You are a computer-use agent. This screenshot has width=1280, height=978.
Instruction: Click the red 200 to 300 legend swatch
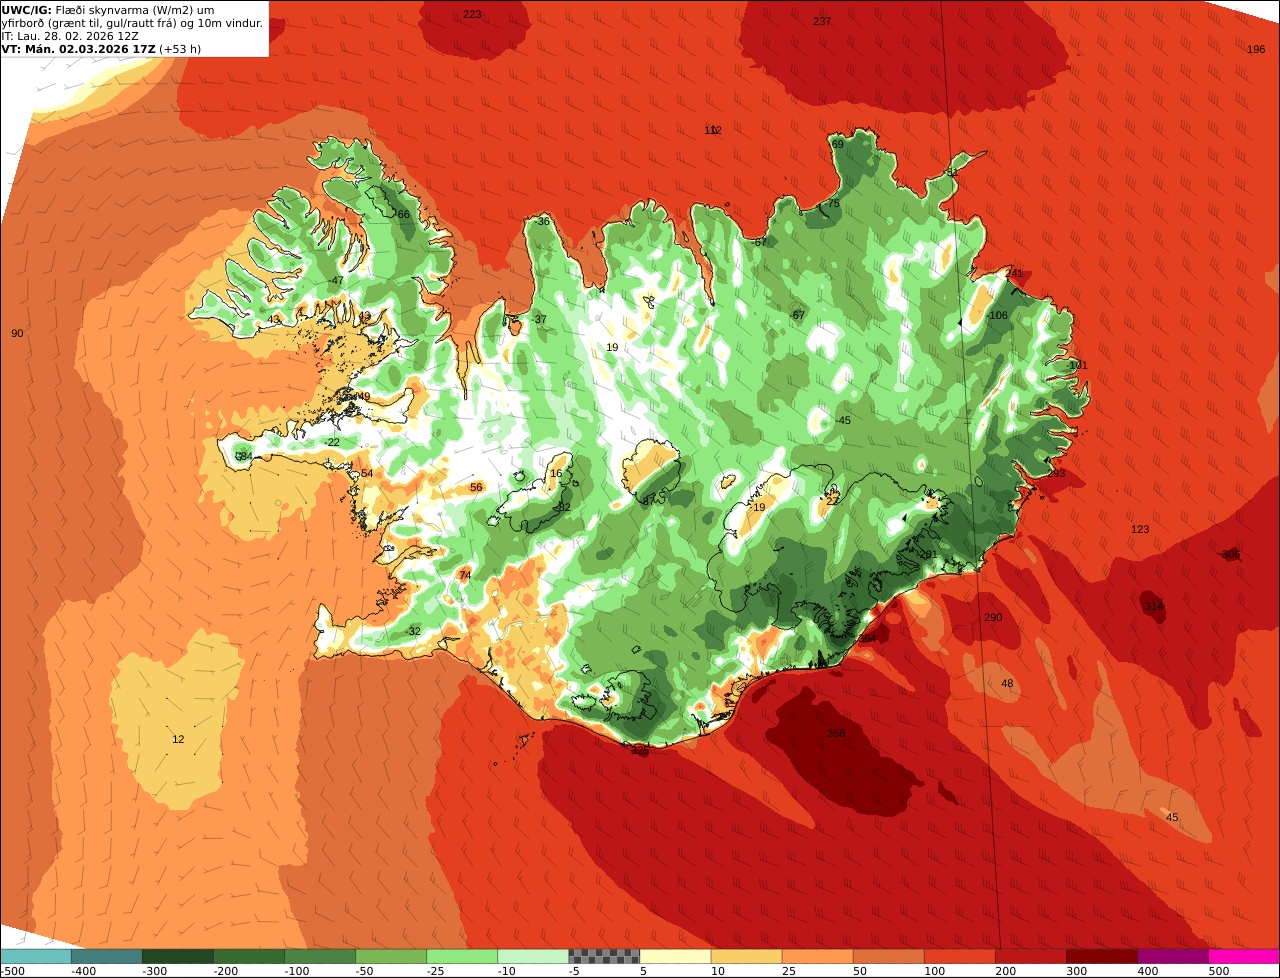click(x=1030, y=956)
